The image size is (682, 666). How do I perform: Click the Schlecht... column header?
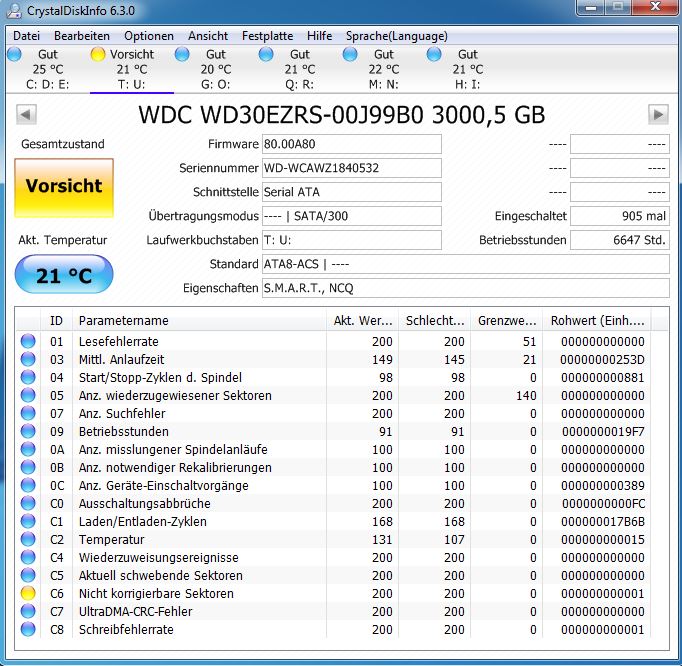[434, 321]
